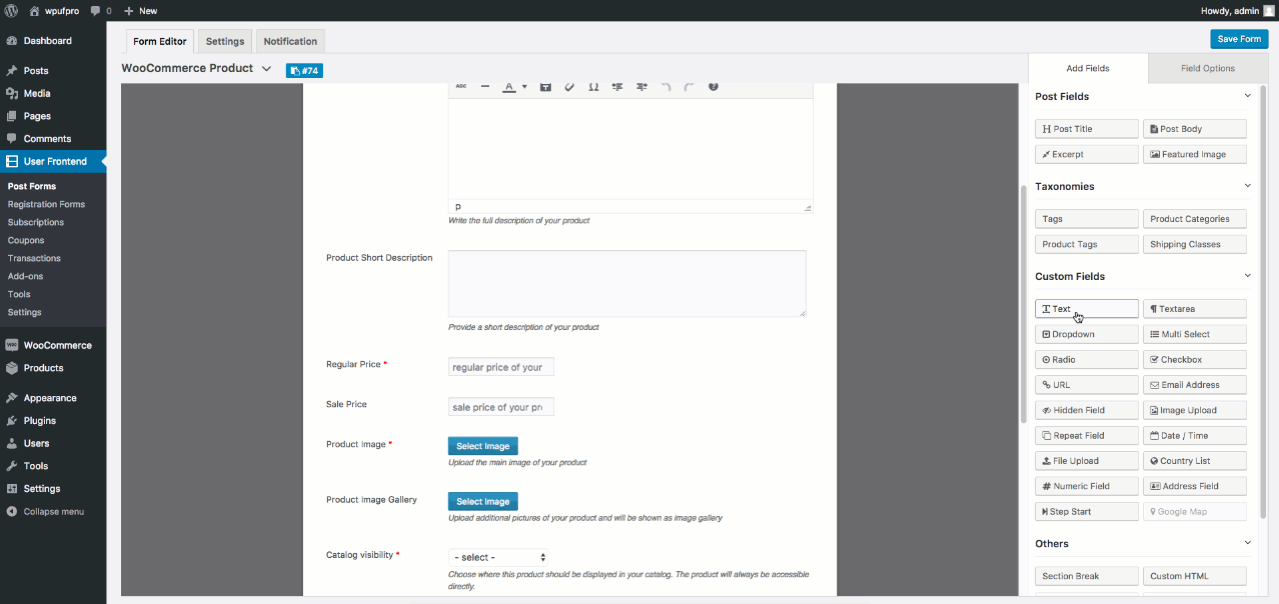Add a Checkbox field
Viewport: 1279px width, 604px height.
(1195, 359)
